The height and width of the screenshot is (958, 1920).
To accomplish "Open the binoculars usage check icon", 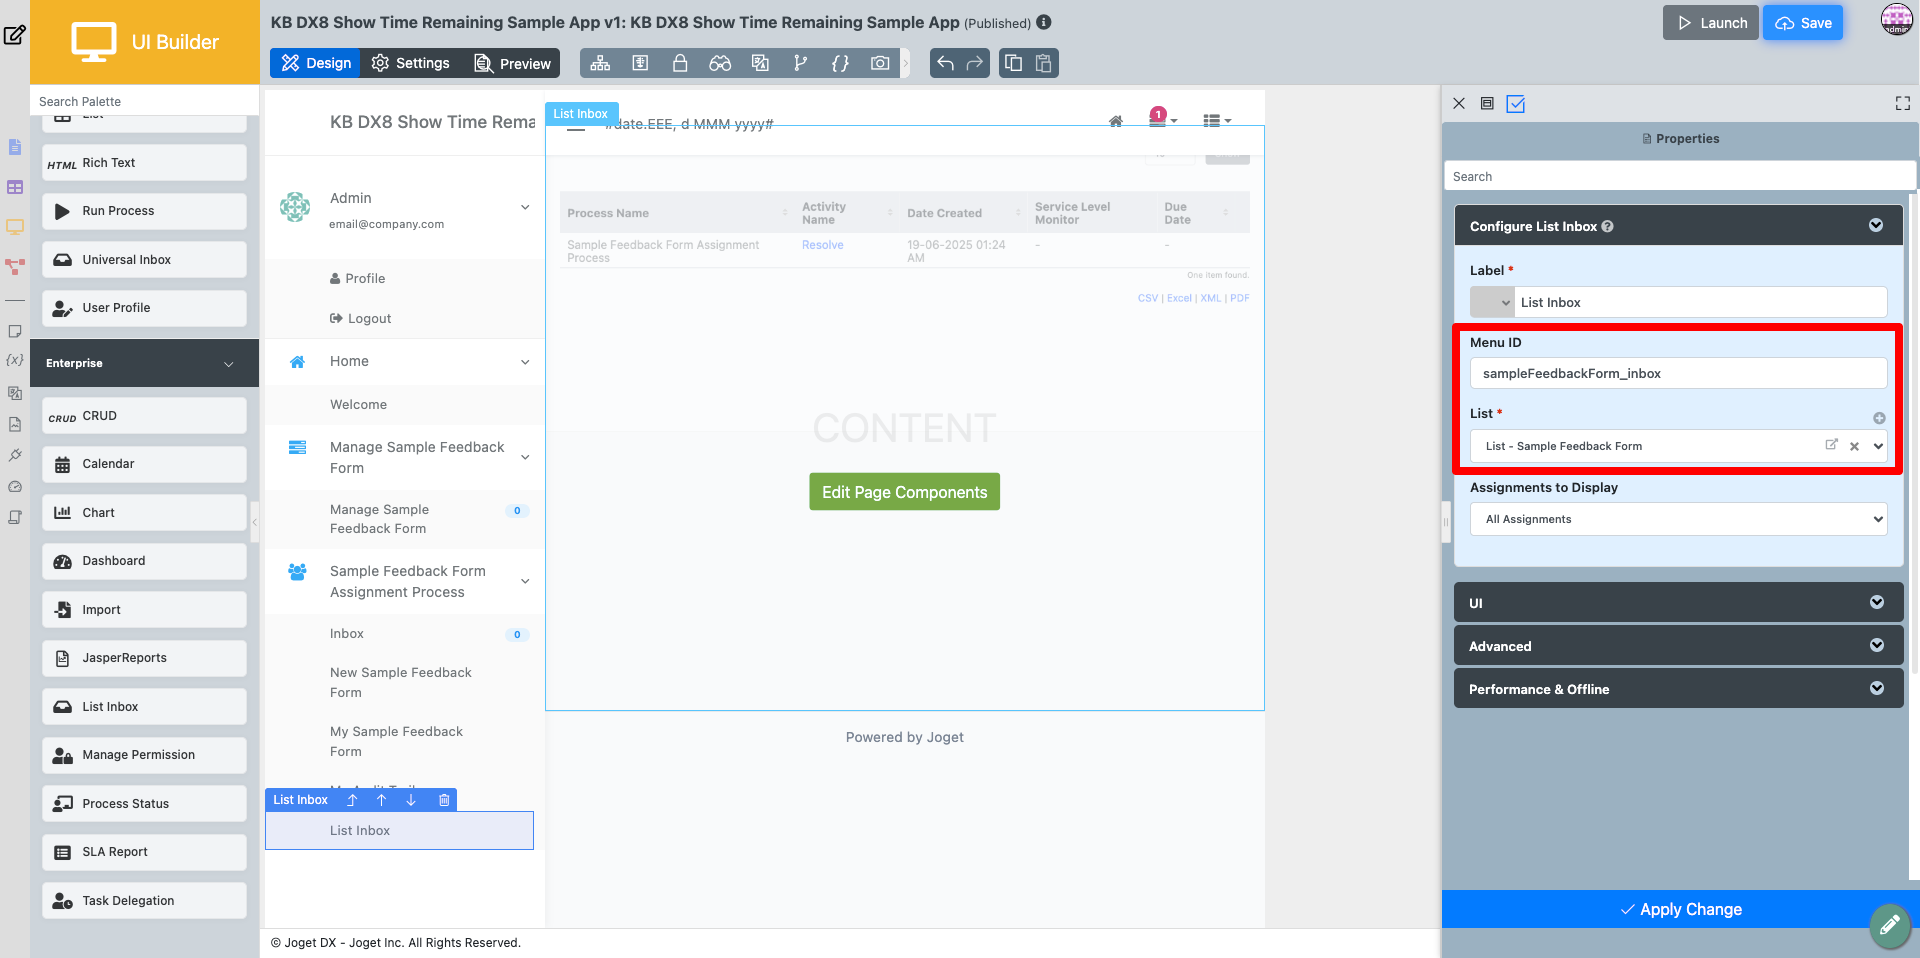I will (x=720, y=63).
